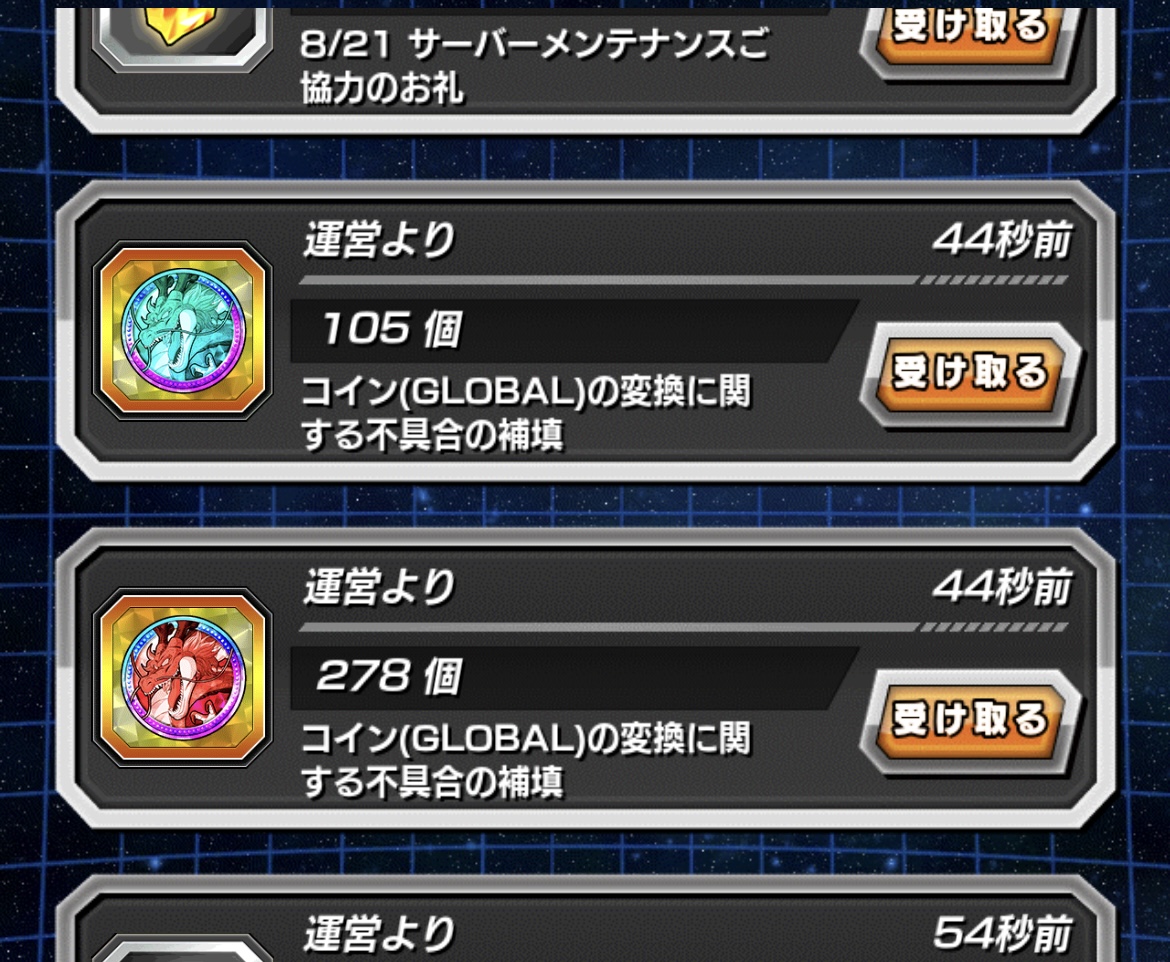Claim the 105 coins with 受け取る
This screenshot has height=962, width=1170.
pyautogui.click(x=970, y=372)
